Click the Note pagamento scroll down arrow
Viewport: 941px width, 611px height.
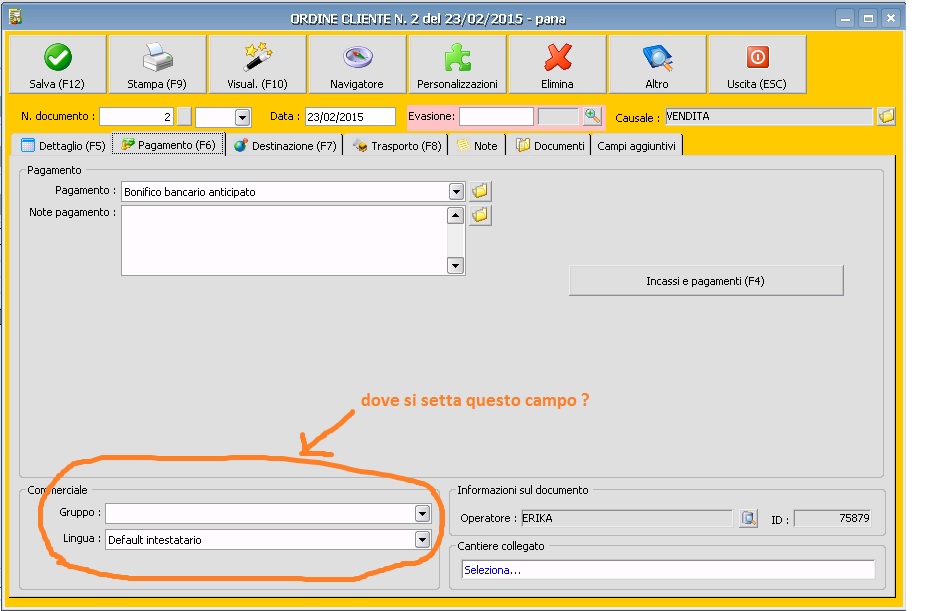[456, 265]
